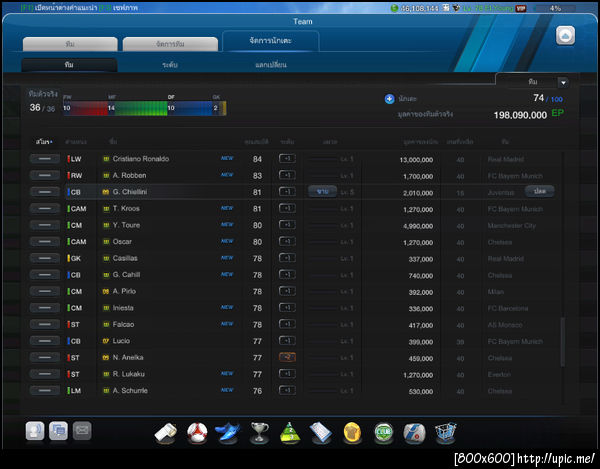The width and height of the screenshot is (600, 469).
Task: Switch to the first gray ทีม top tab
Action: [70, 44]
